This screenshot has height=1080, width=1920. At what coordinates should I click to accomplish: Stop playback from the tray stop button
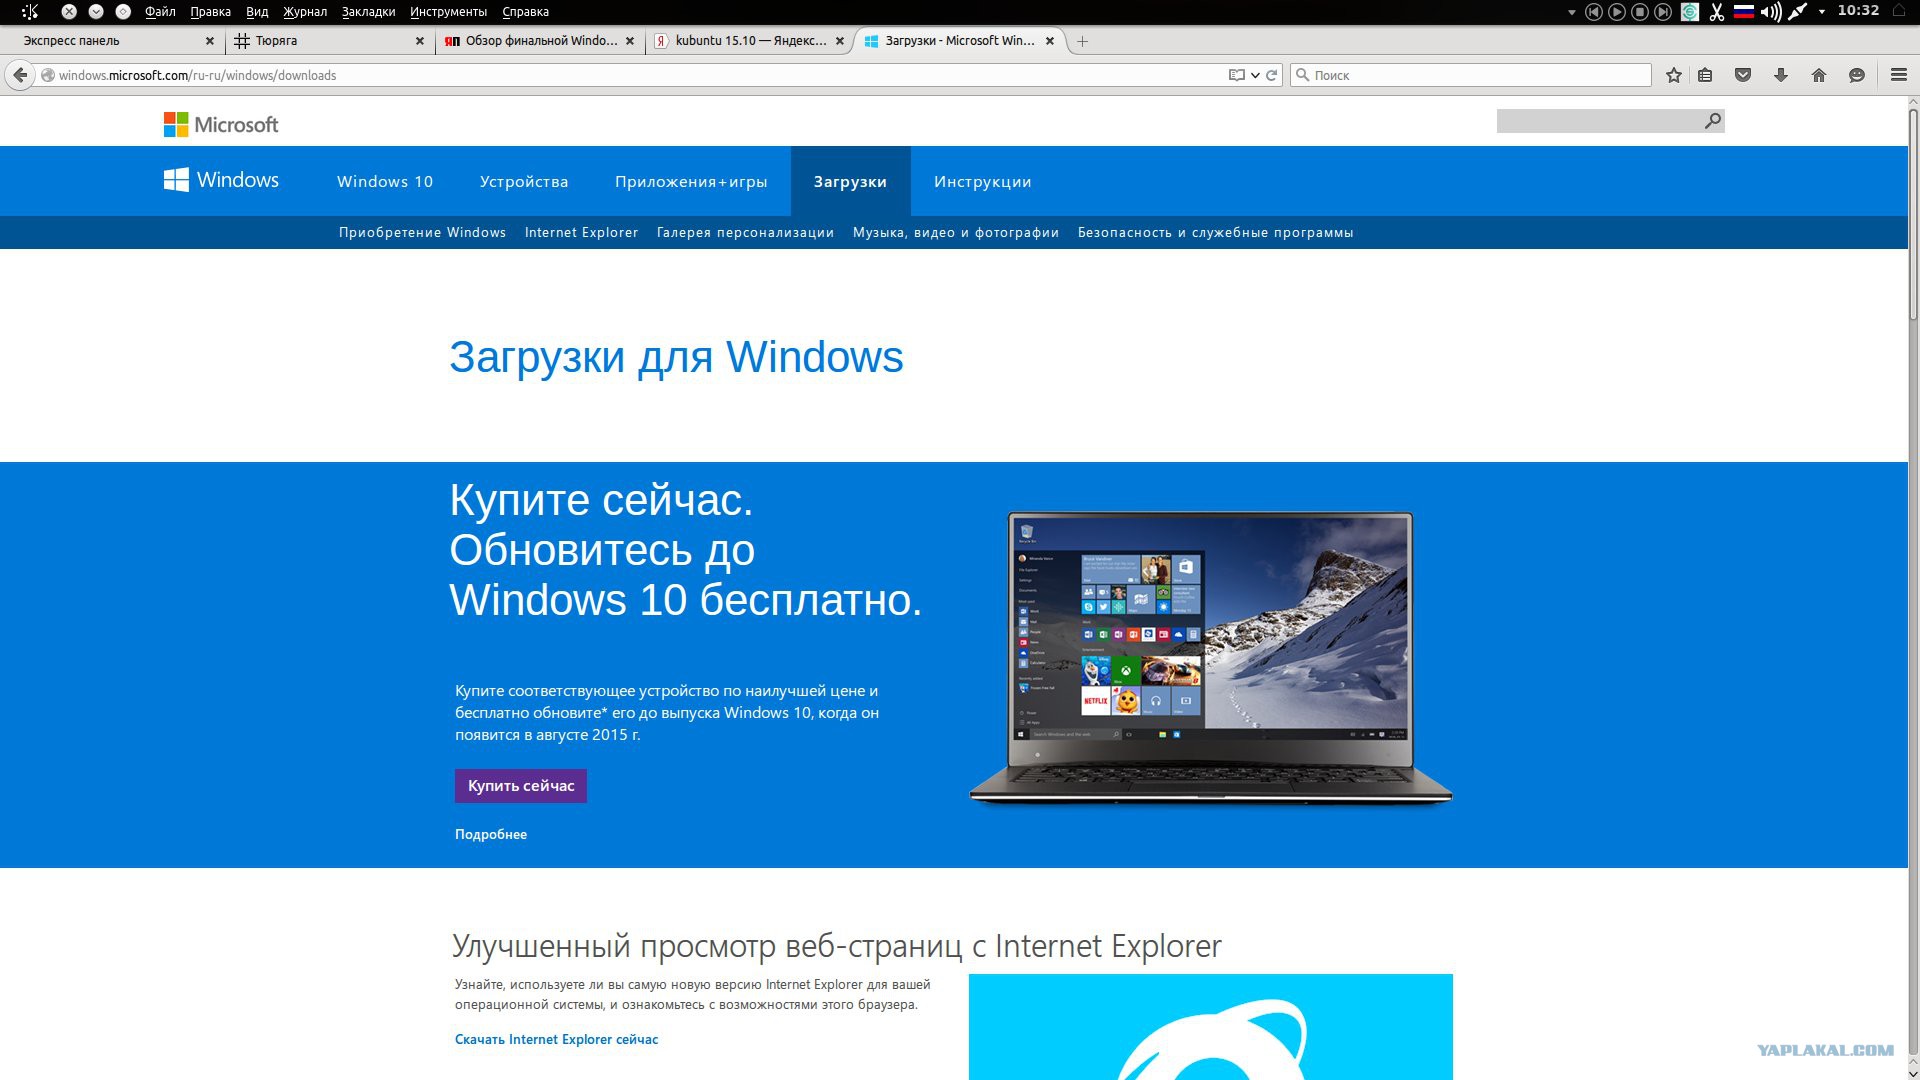1640,12
